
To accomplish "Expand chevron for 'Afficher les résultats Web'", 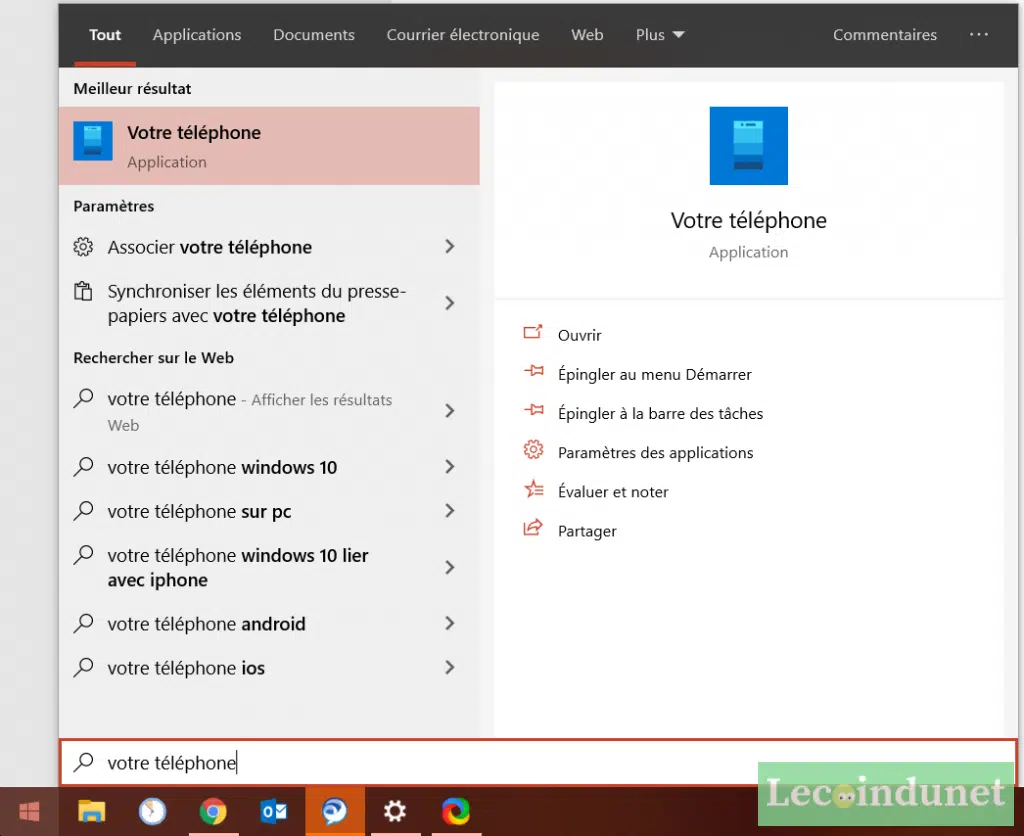I will click(x=450, y=411).
